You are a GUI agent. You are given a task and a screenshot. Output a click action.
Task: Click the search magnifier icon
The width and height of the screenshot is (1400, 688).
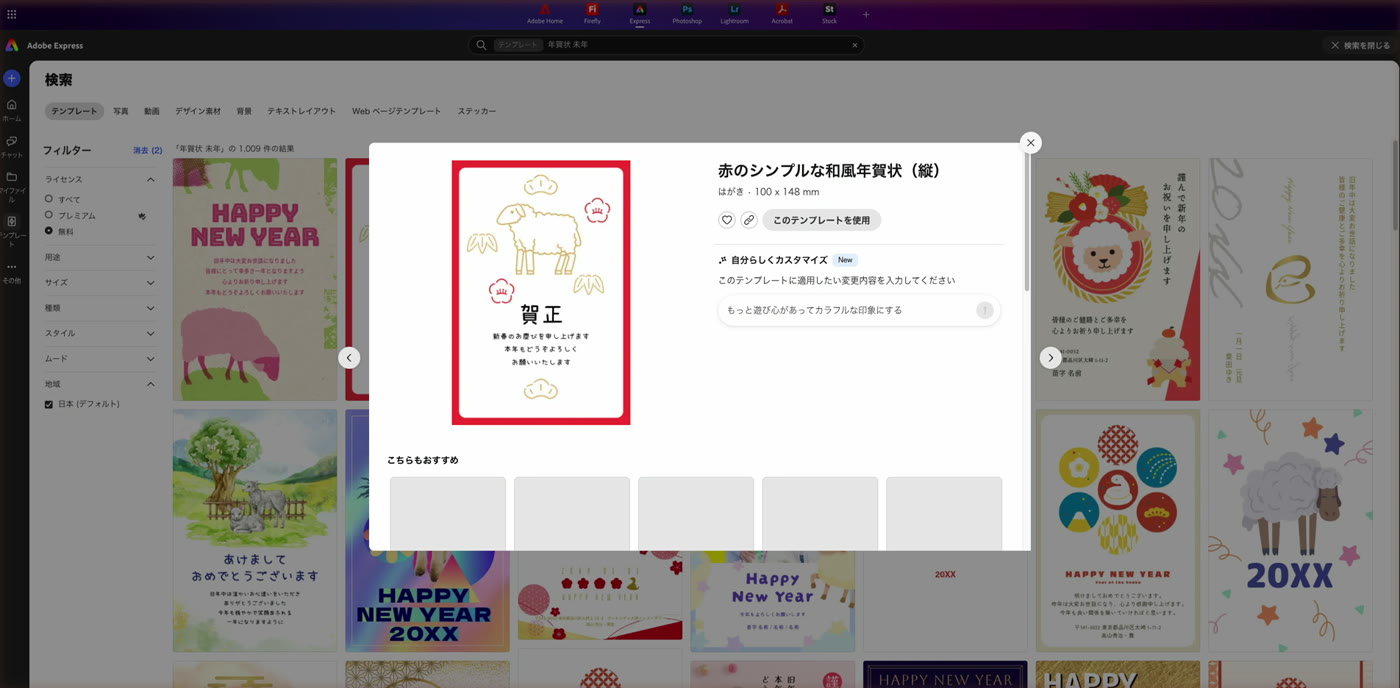pos(481,45)
